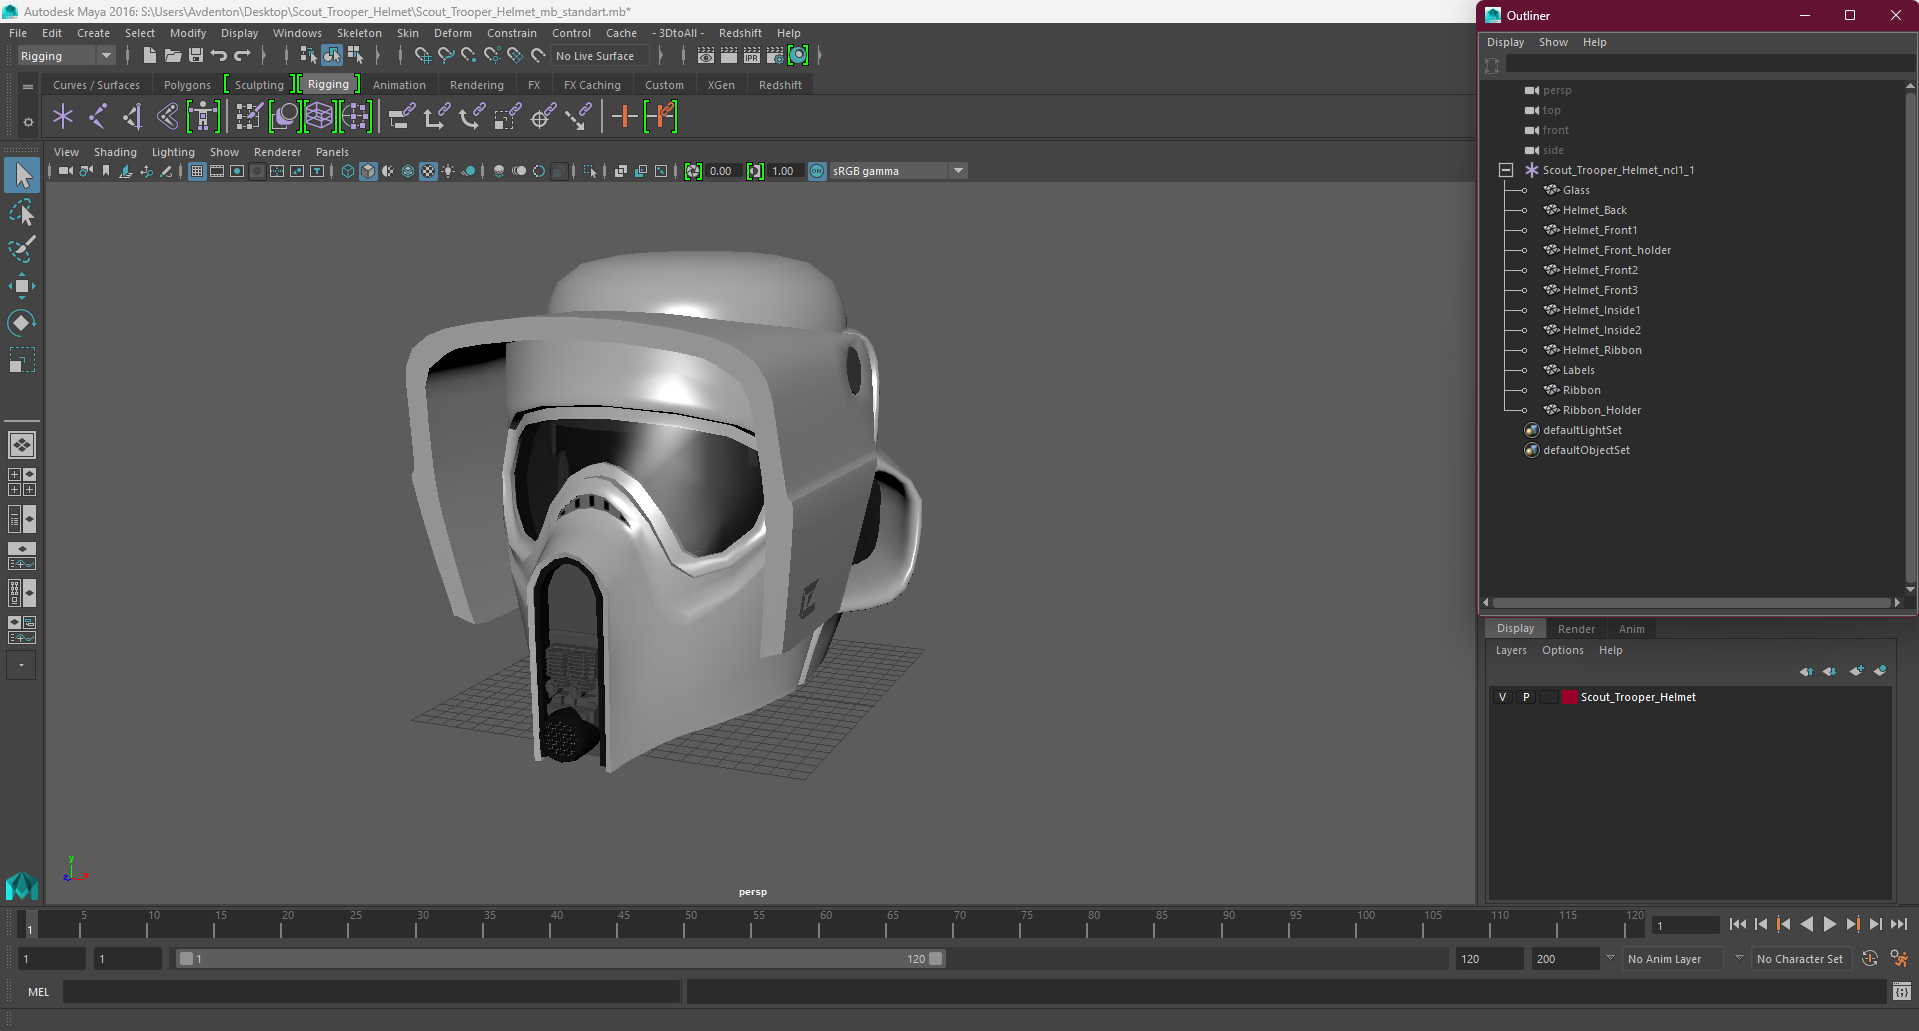Image resolution: width=1919 pixels, height=1031 pixels.
Task: Switch to the Polygons shelf tab
Action: click(188, 85)
